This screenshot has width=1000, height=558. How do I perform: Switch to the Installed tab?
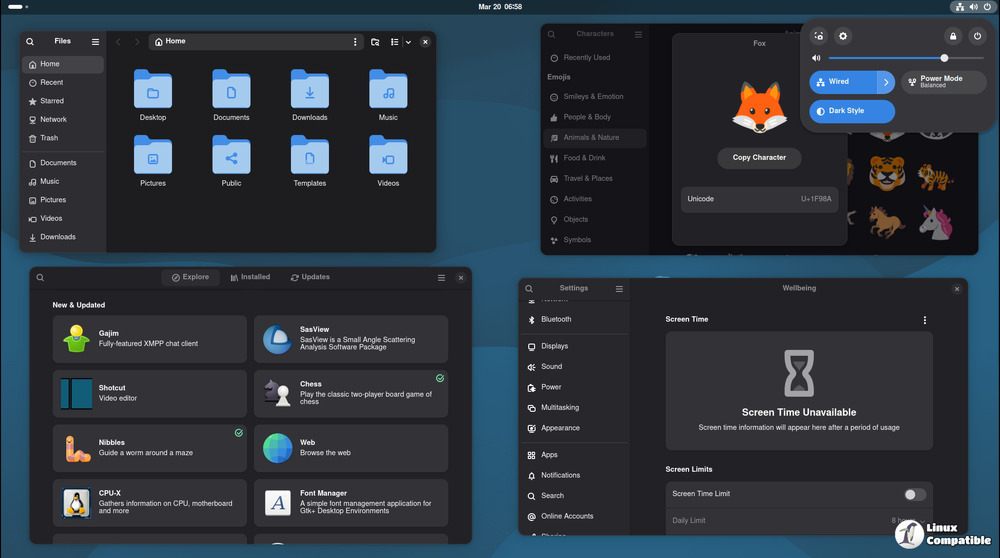250,277
